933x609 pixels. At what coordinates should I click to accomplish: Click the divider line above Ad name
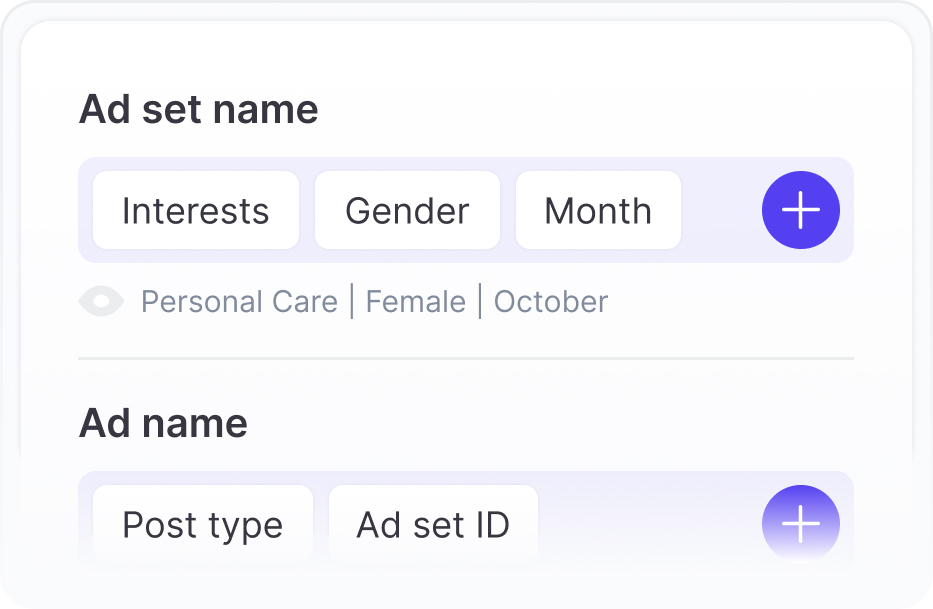point(466,358)
